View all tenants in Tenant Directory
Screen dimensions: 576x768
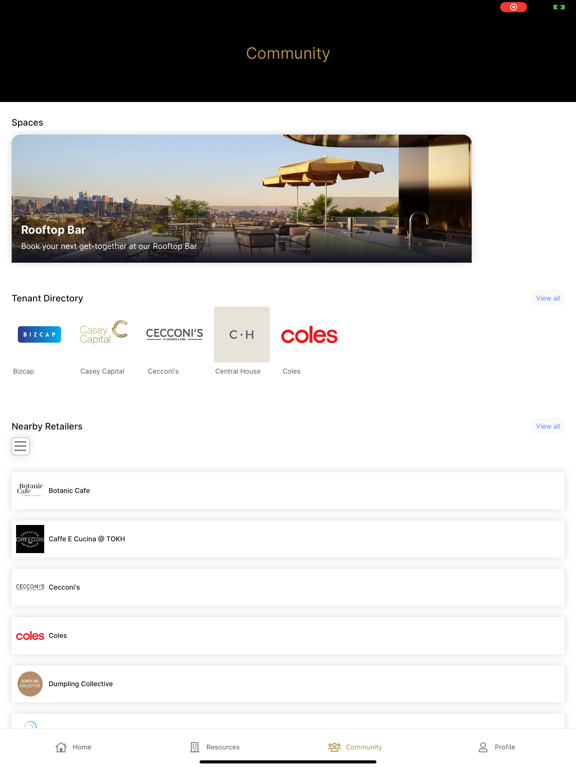pos(548,298)
